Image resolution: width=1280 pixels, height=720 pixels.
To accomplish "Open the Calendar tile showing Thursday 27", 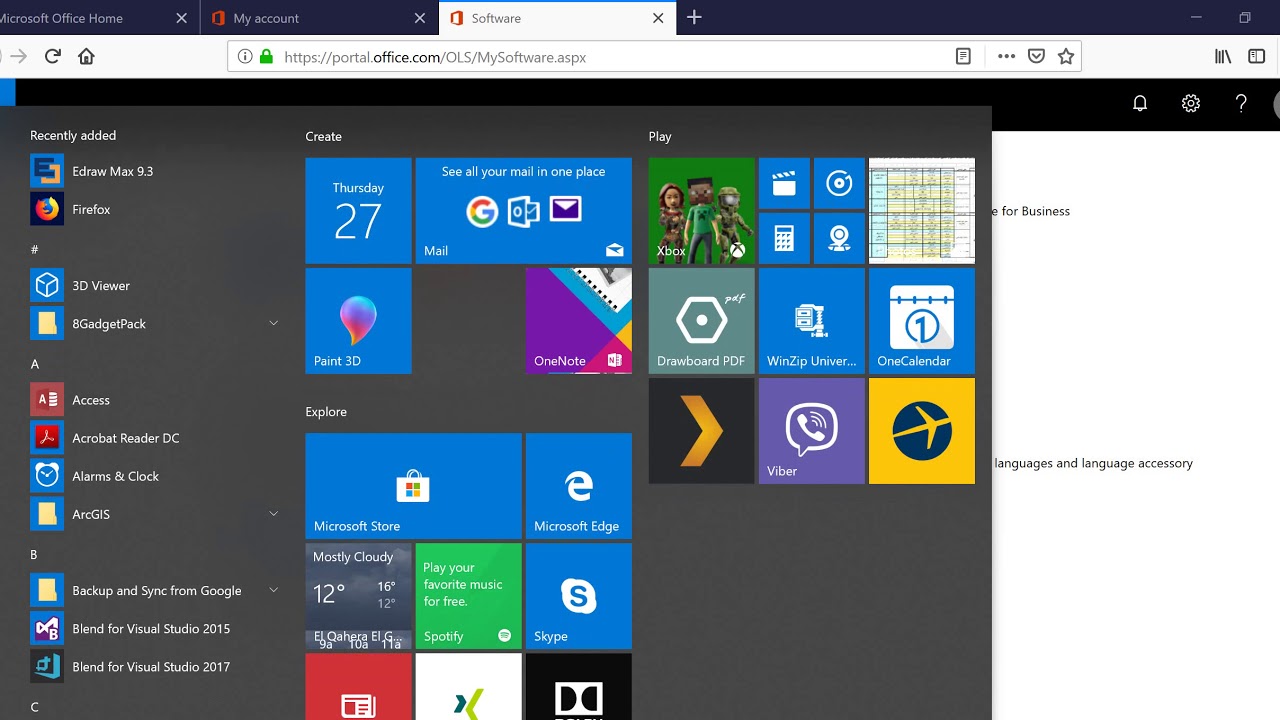I will [x=358, y=211].
